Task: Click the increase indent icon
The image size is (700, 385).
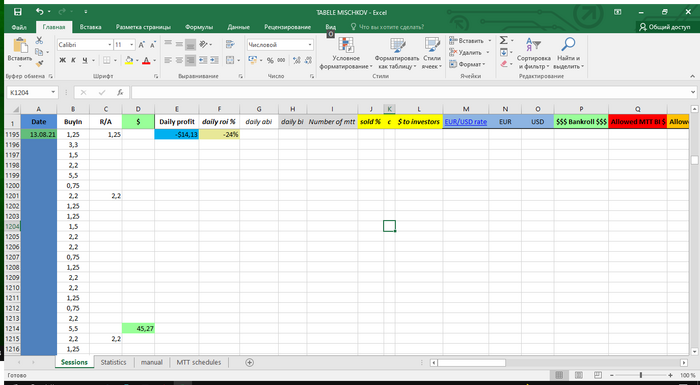Action: (x=214, y=60)
